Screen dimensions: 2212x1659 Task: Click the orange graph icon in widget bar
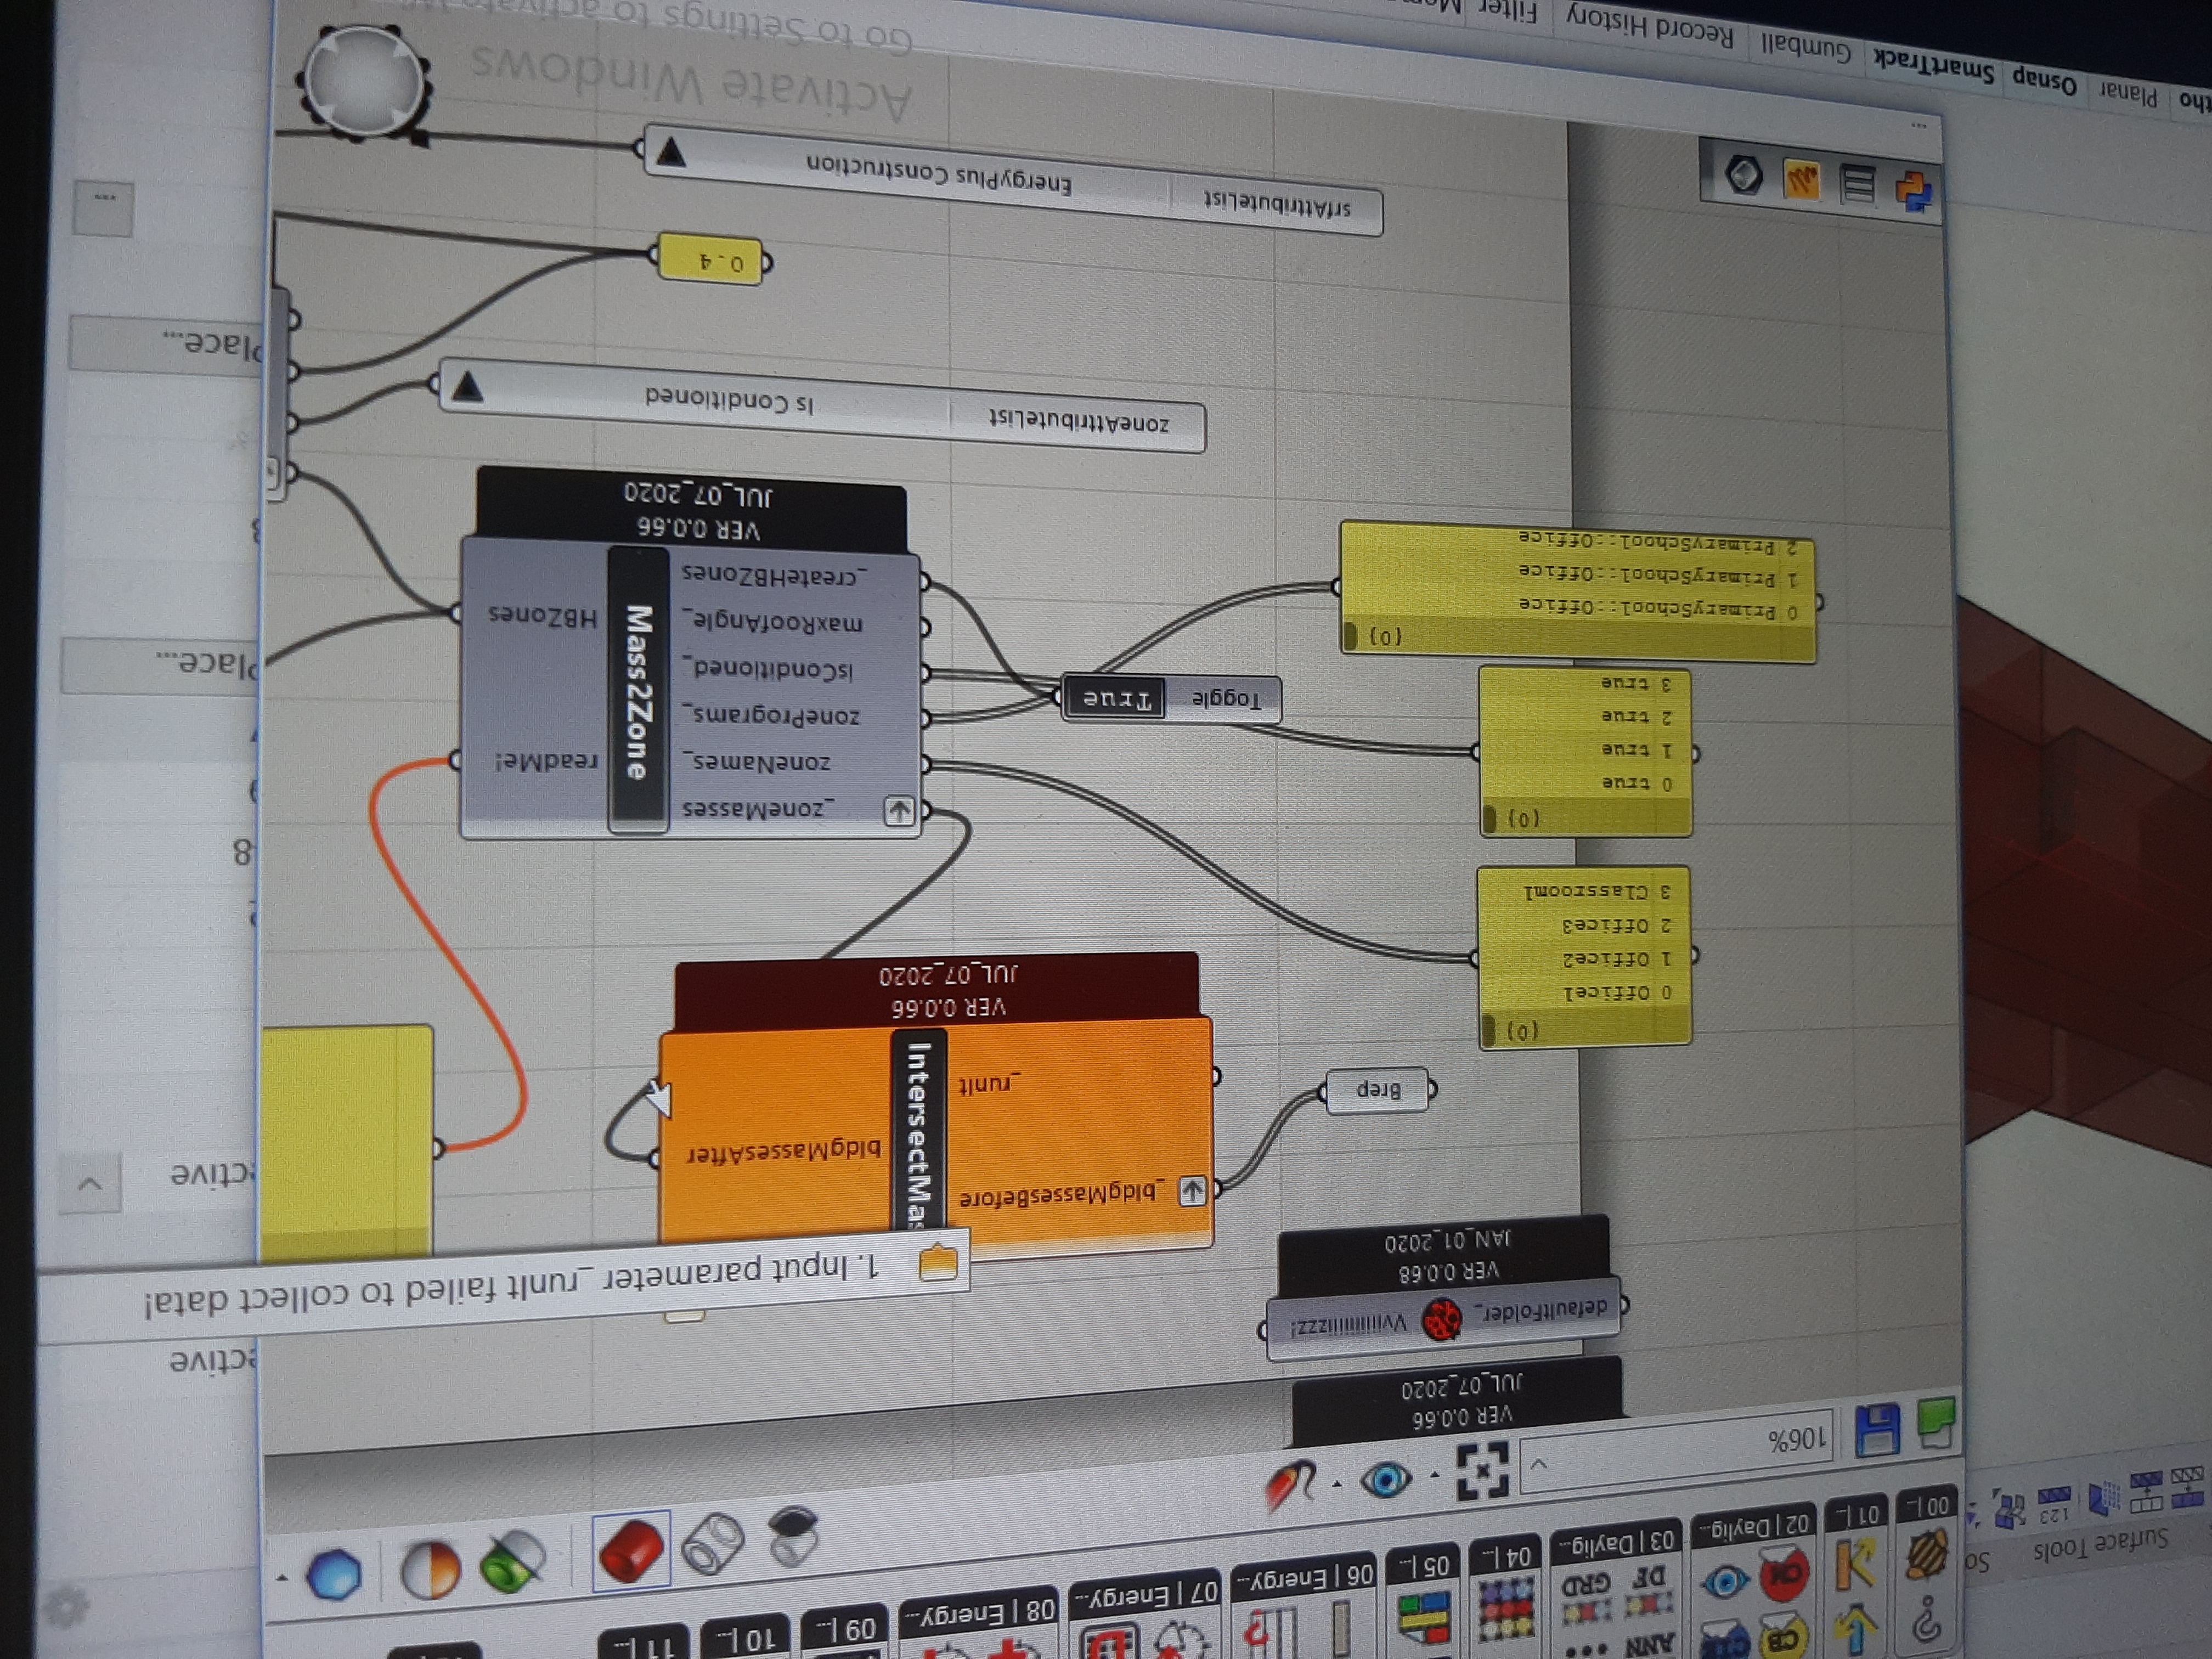pos(1801,180)
